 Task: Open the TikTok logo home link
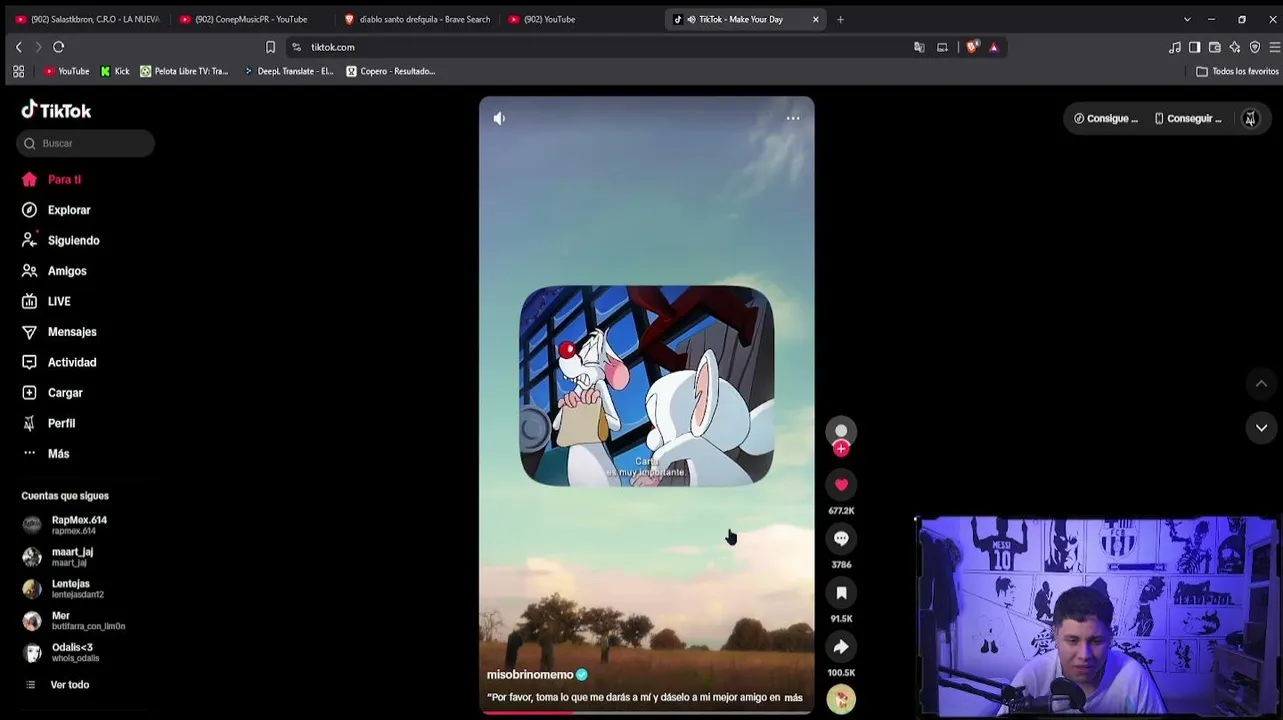(56, 110)
